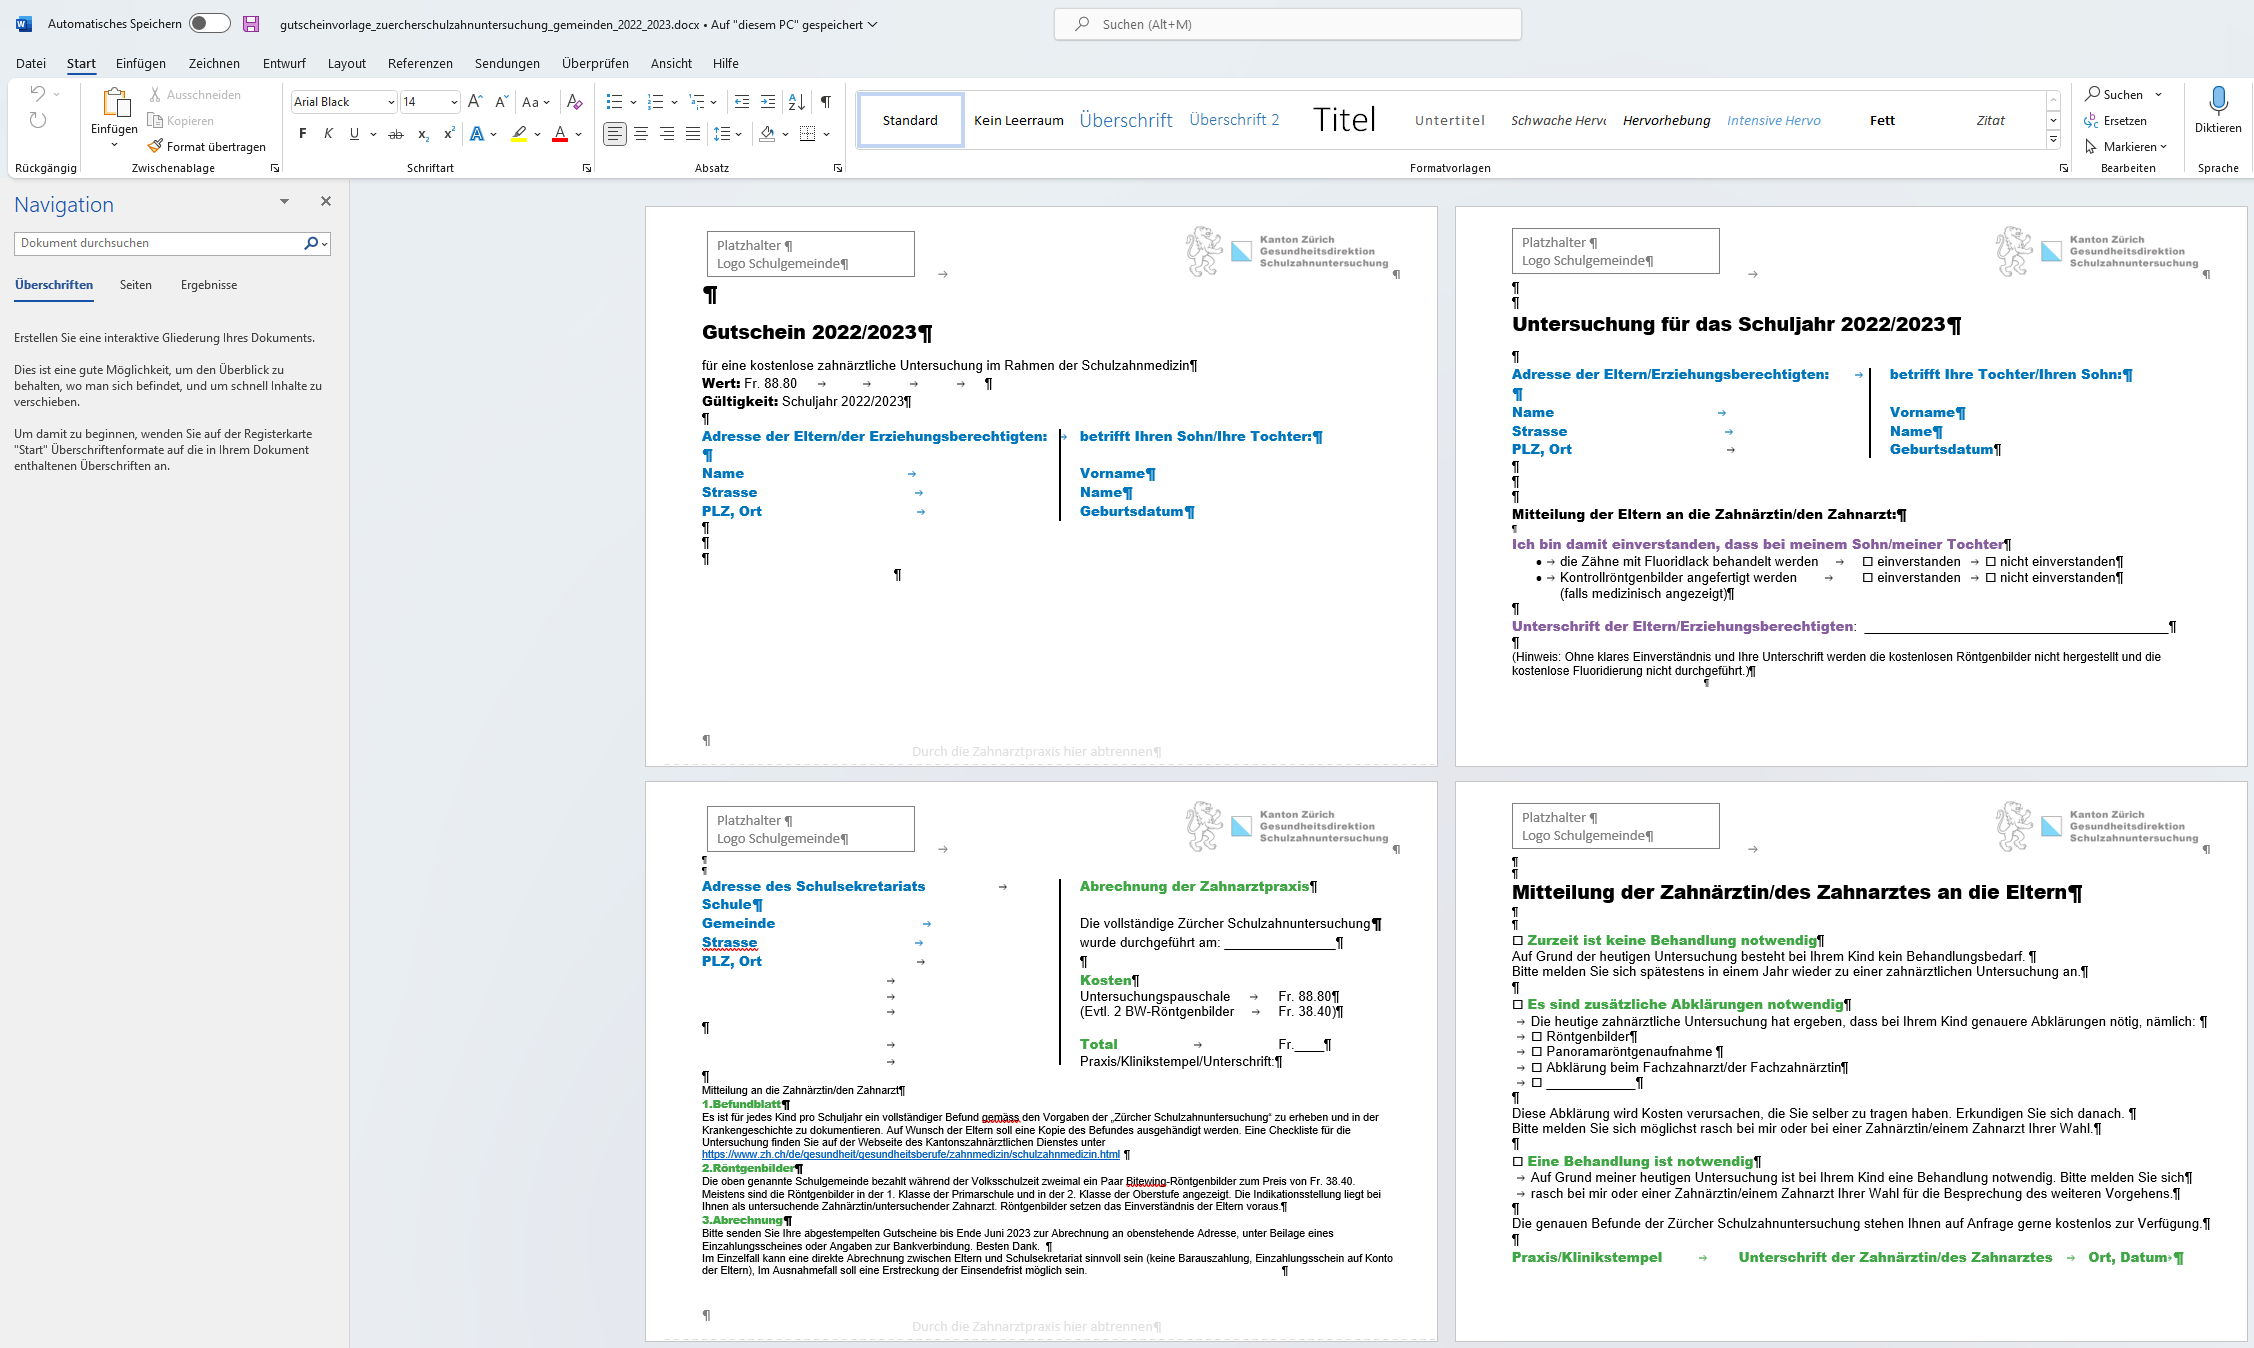Image resolution: width=2254 pixels, height=1348 pixels.
Task: Open text effects A icon
Action: (477, 133)
